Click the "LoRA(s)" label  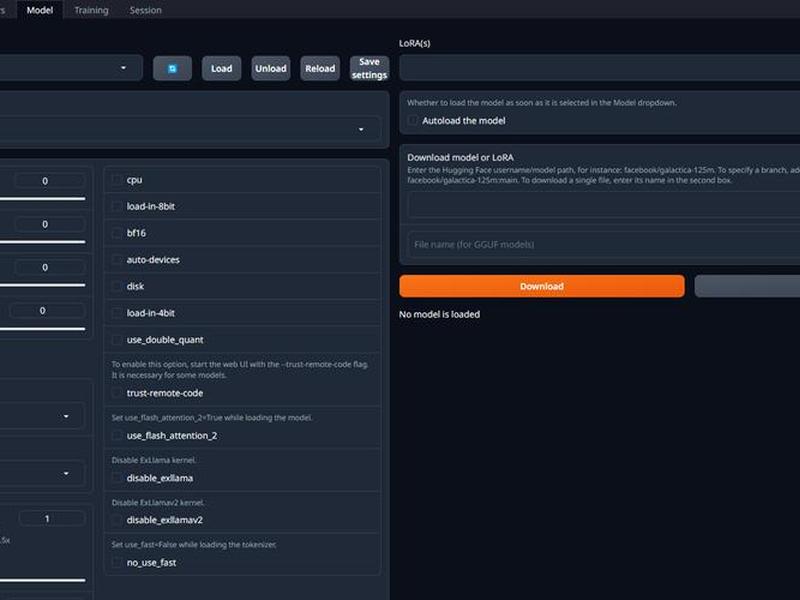point(414,43)
